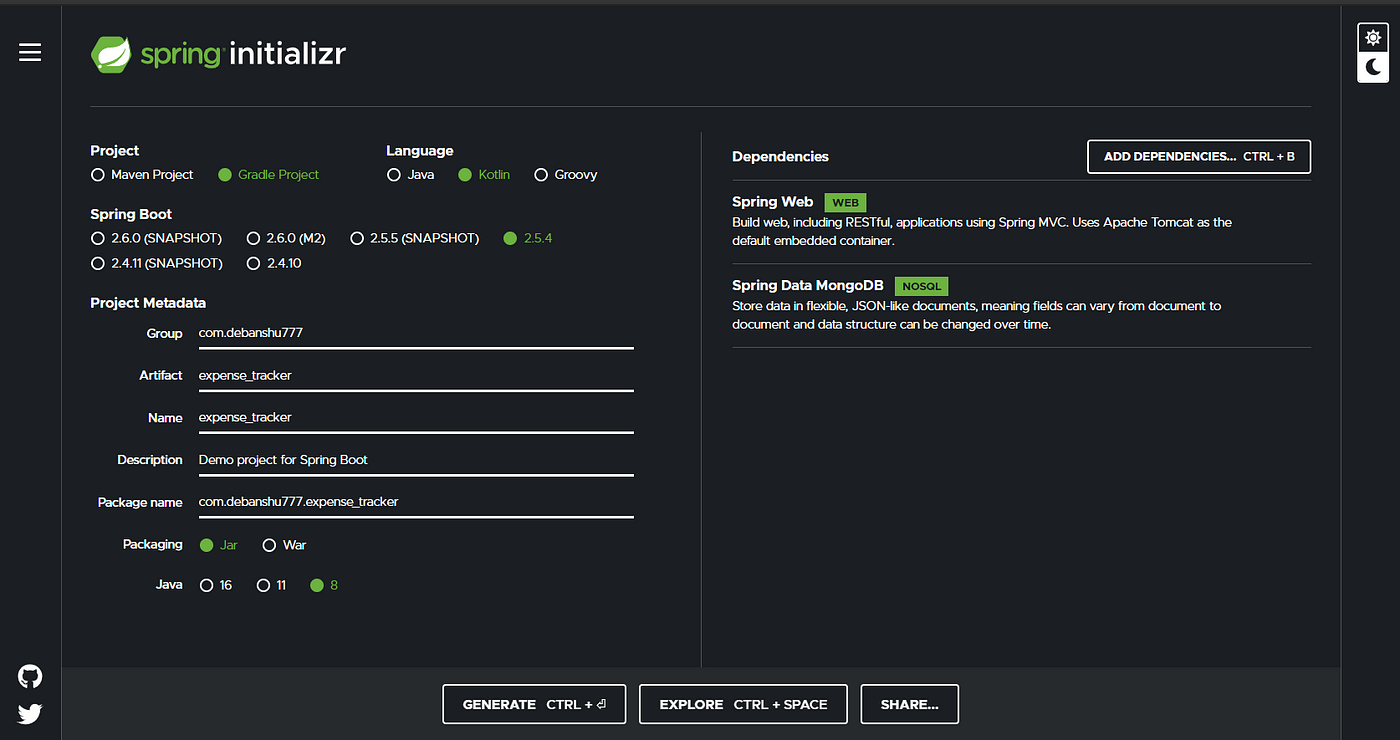Click the Dependencies heading
The width and height of the screenshot is (1400, 740).
click(x=780, y=157)
